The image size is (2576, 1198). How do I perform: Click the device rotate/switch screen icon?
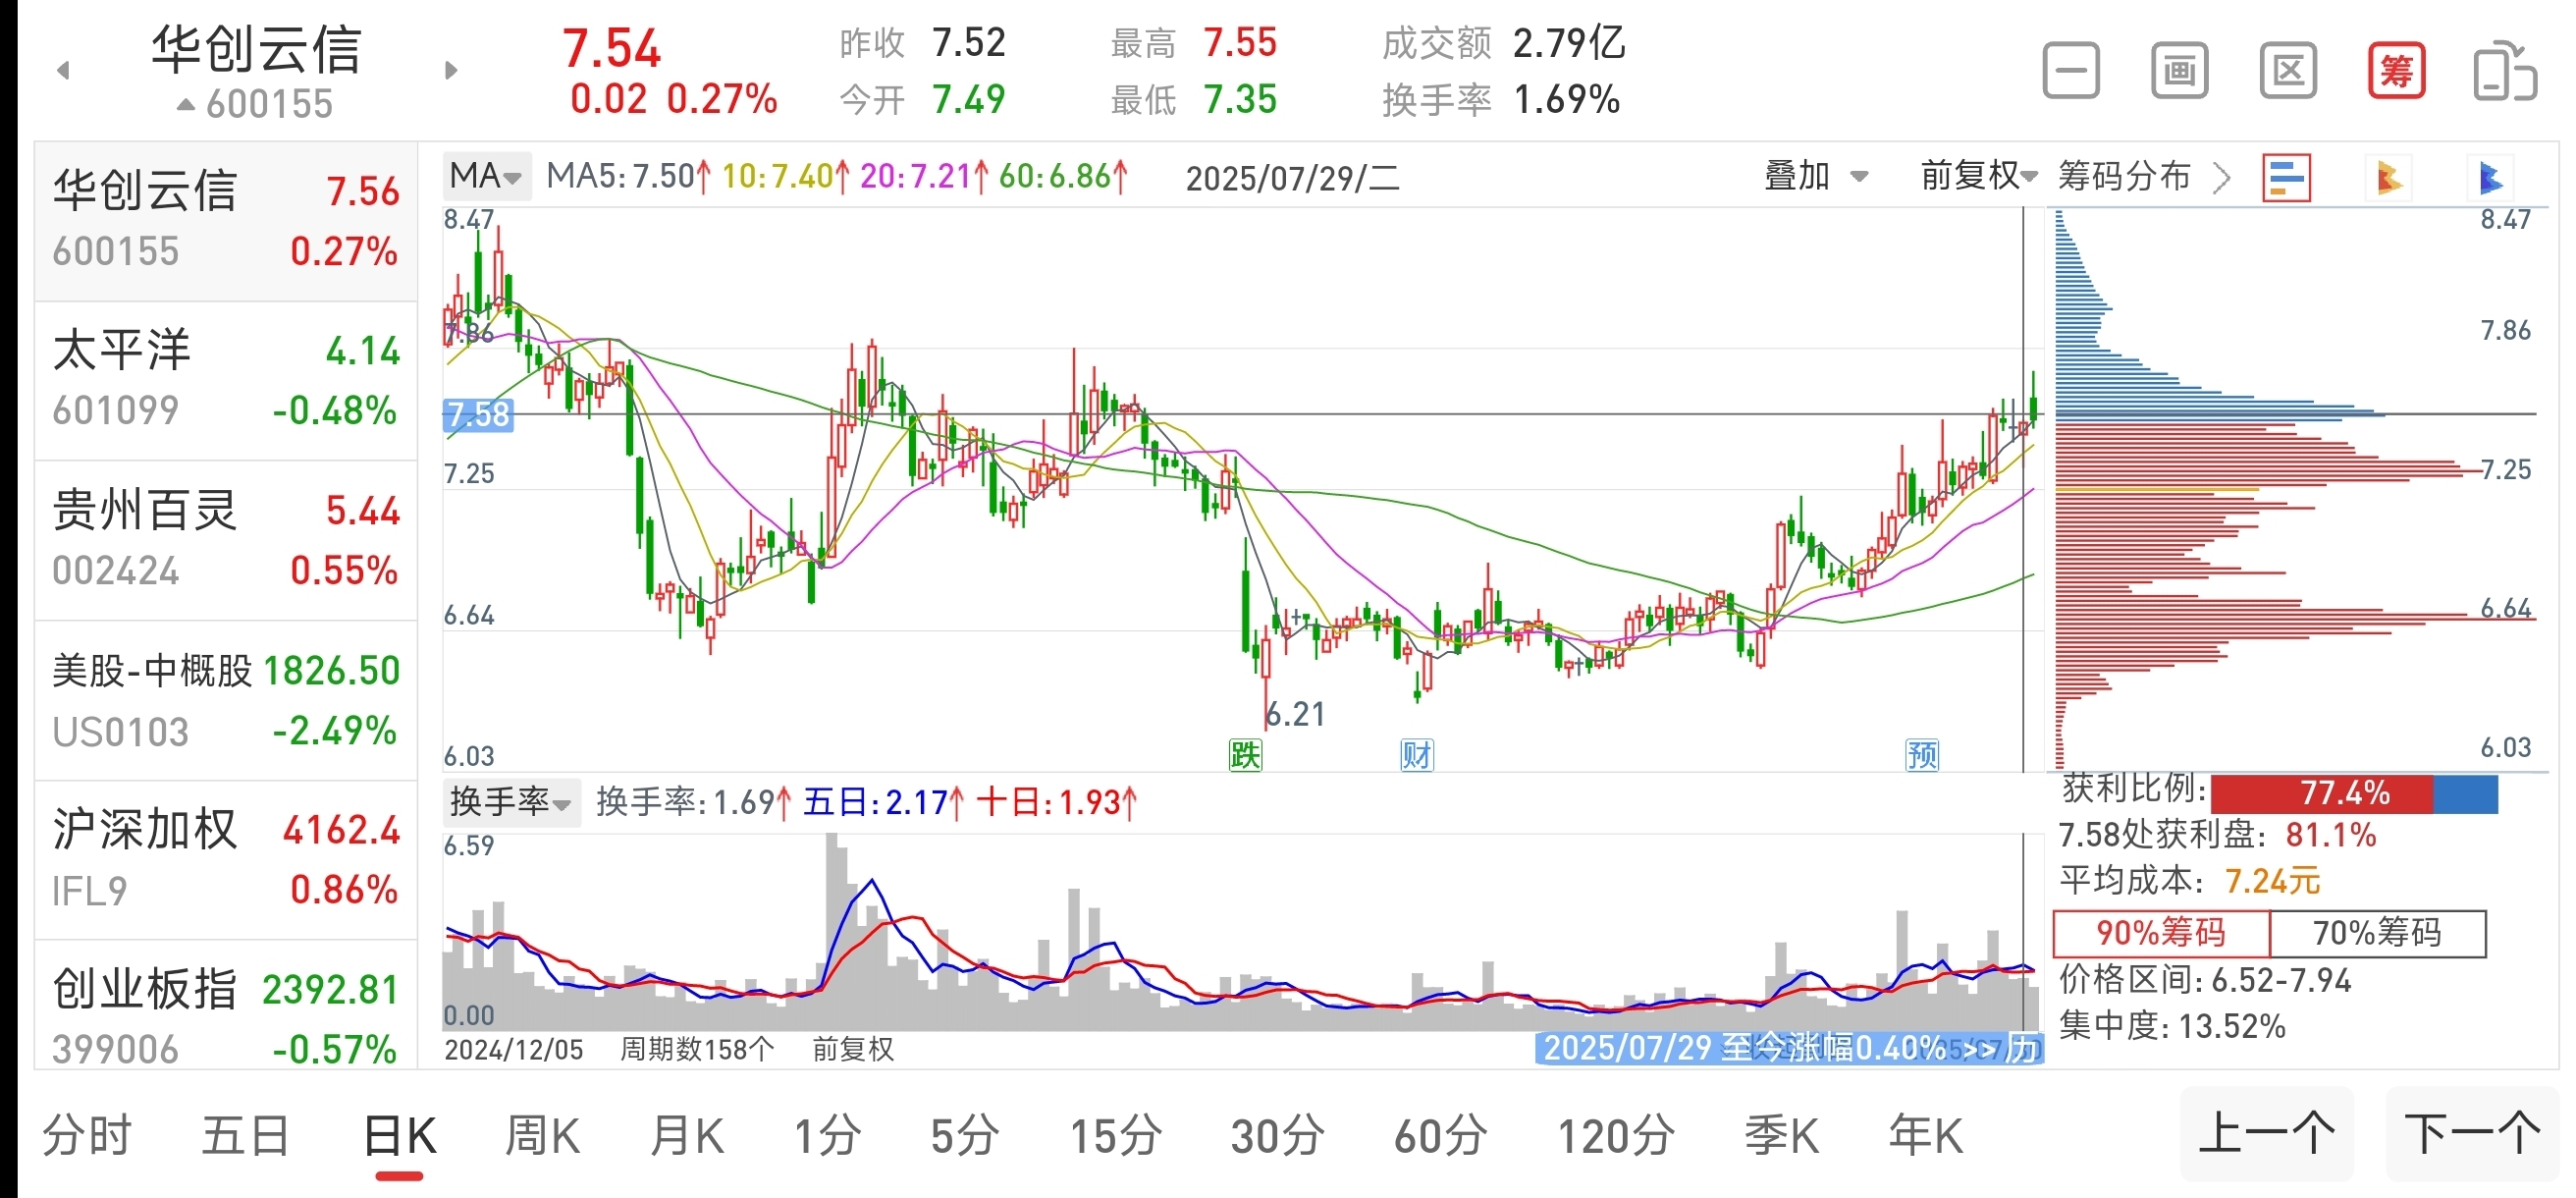point(2505,71)
